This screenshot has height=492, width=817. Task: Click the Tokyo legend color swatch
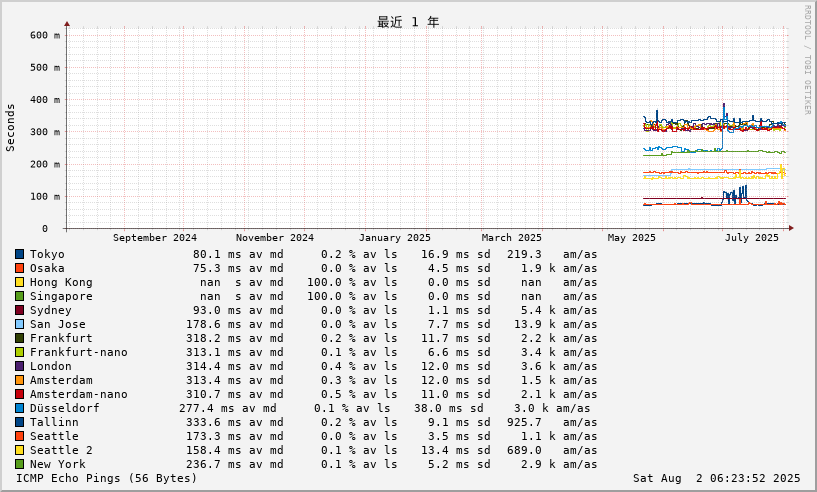(x=19, y=254)
